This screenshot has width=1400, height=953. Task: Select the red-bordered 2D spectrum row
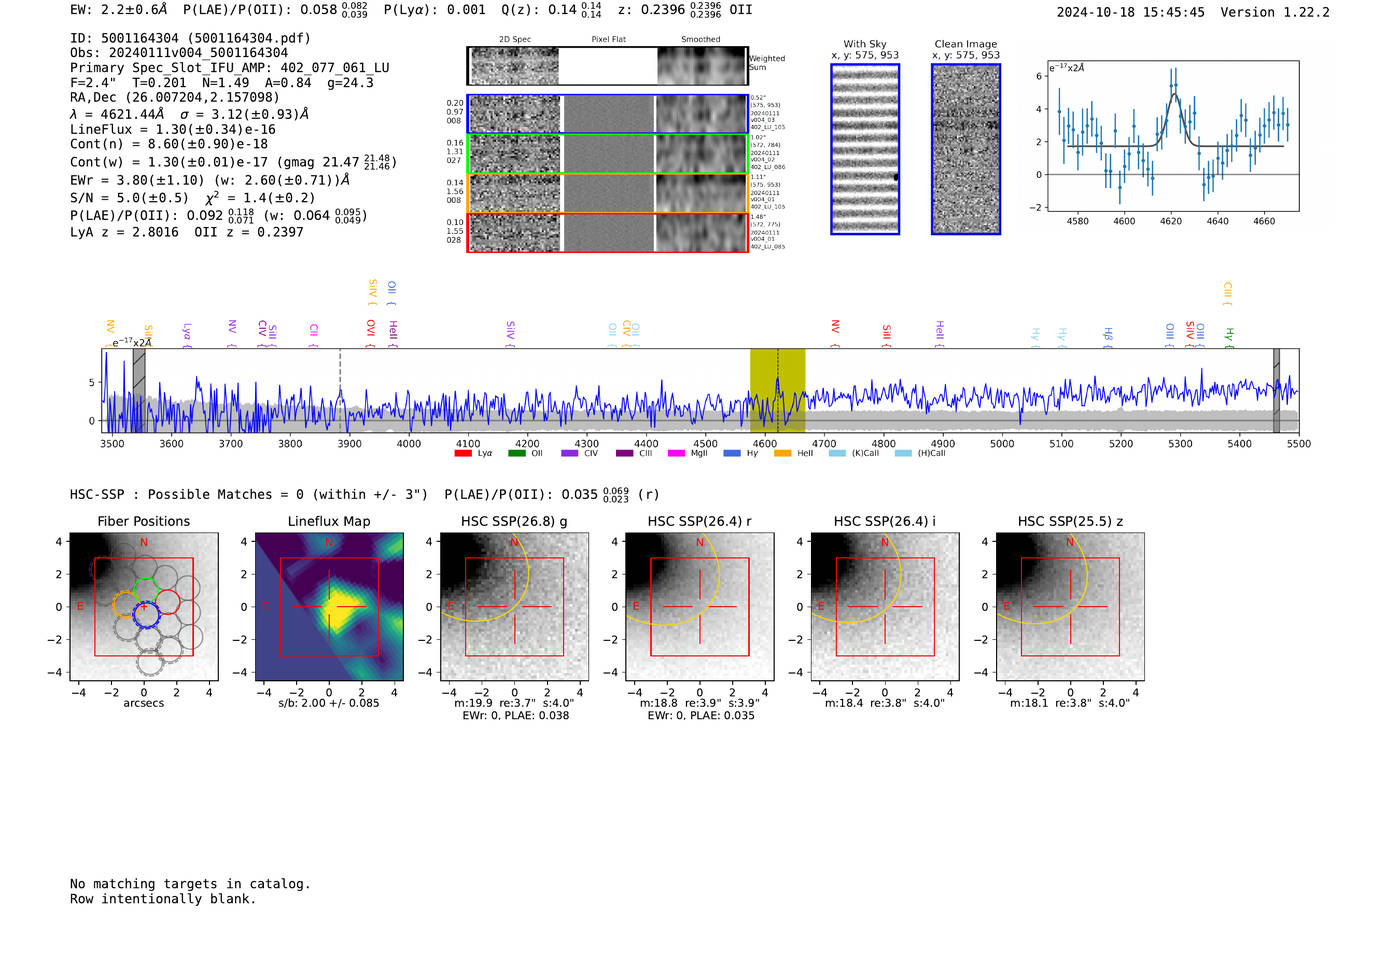[x=607, y=232]
